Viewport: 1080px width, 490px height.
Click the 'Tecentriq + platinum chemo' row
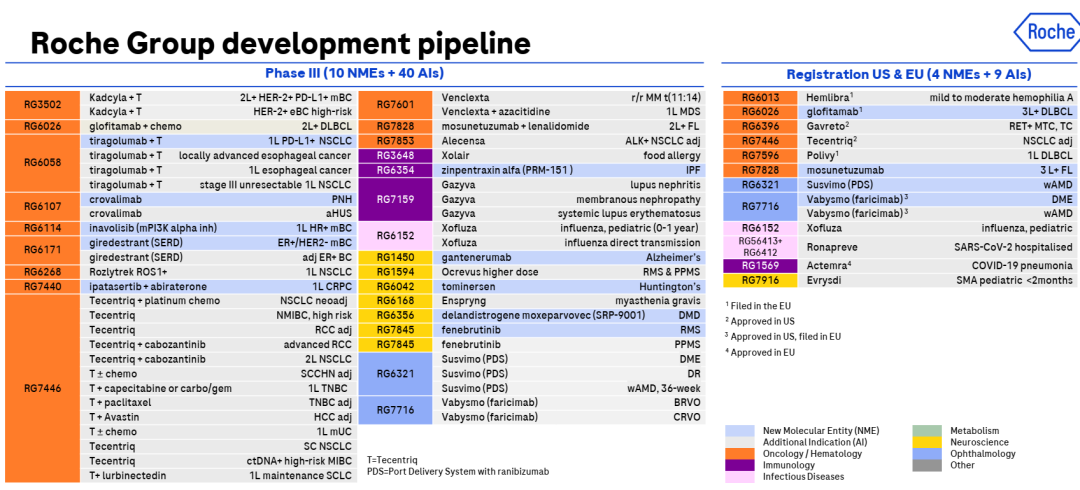click(x=220, y=300)
